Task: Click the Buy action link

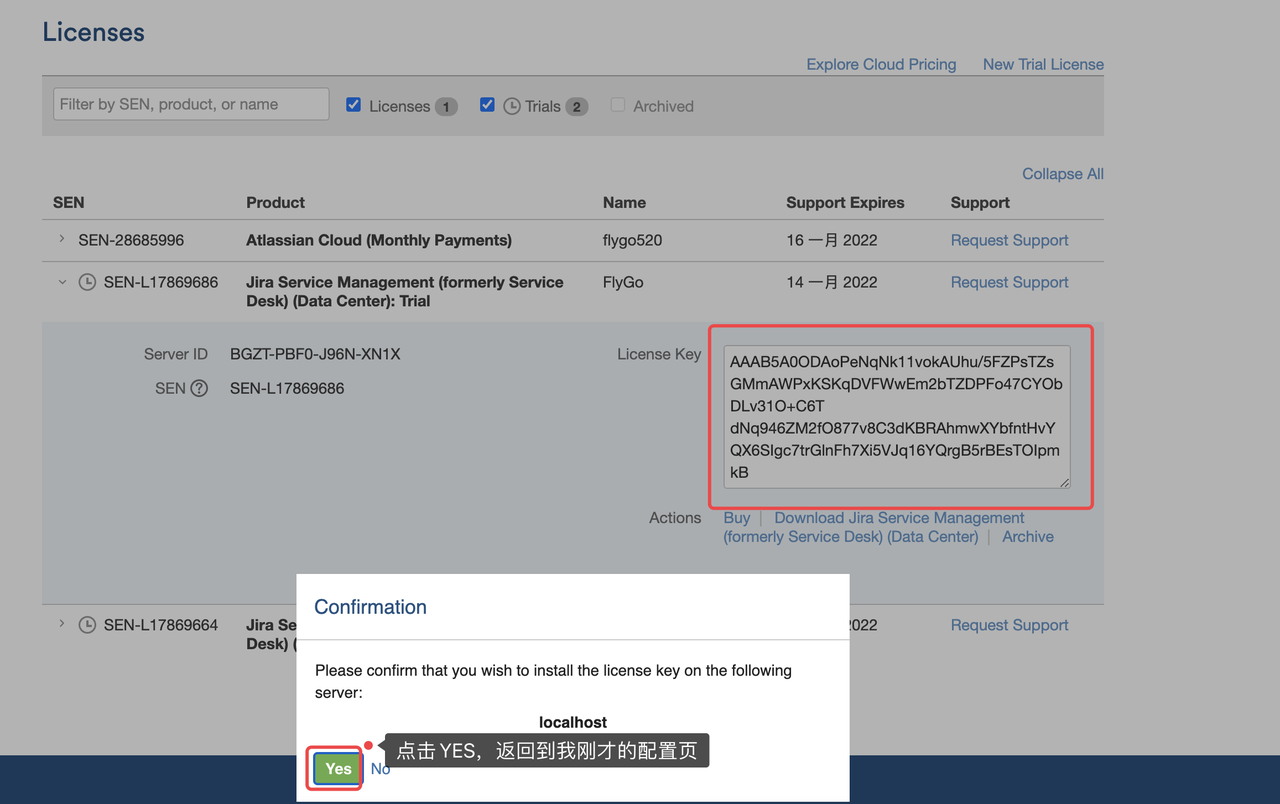Action: (737, 518)
